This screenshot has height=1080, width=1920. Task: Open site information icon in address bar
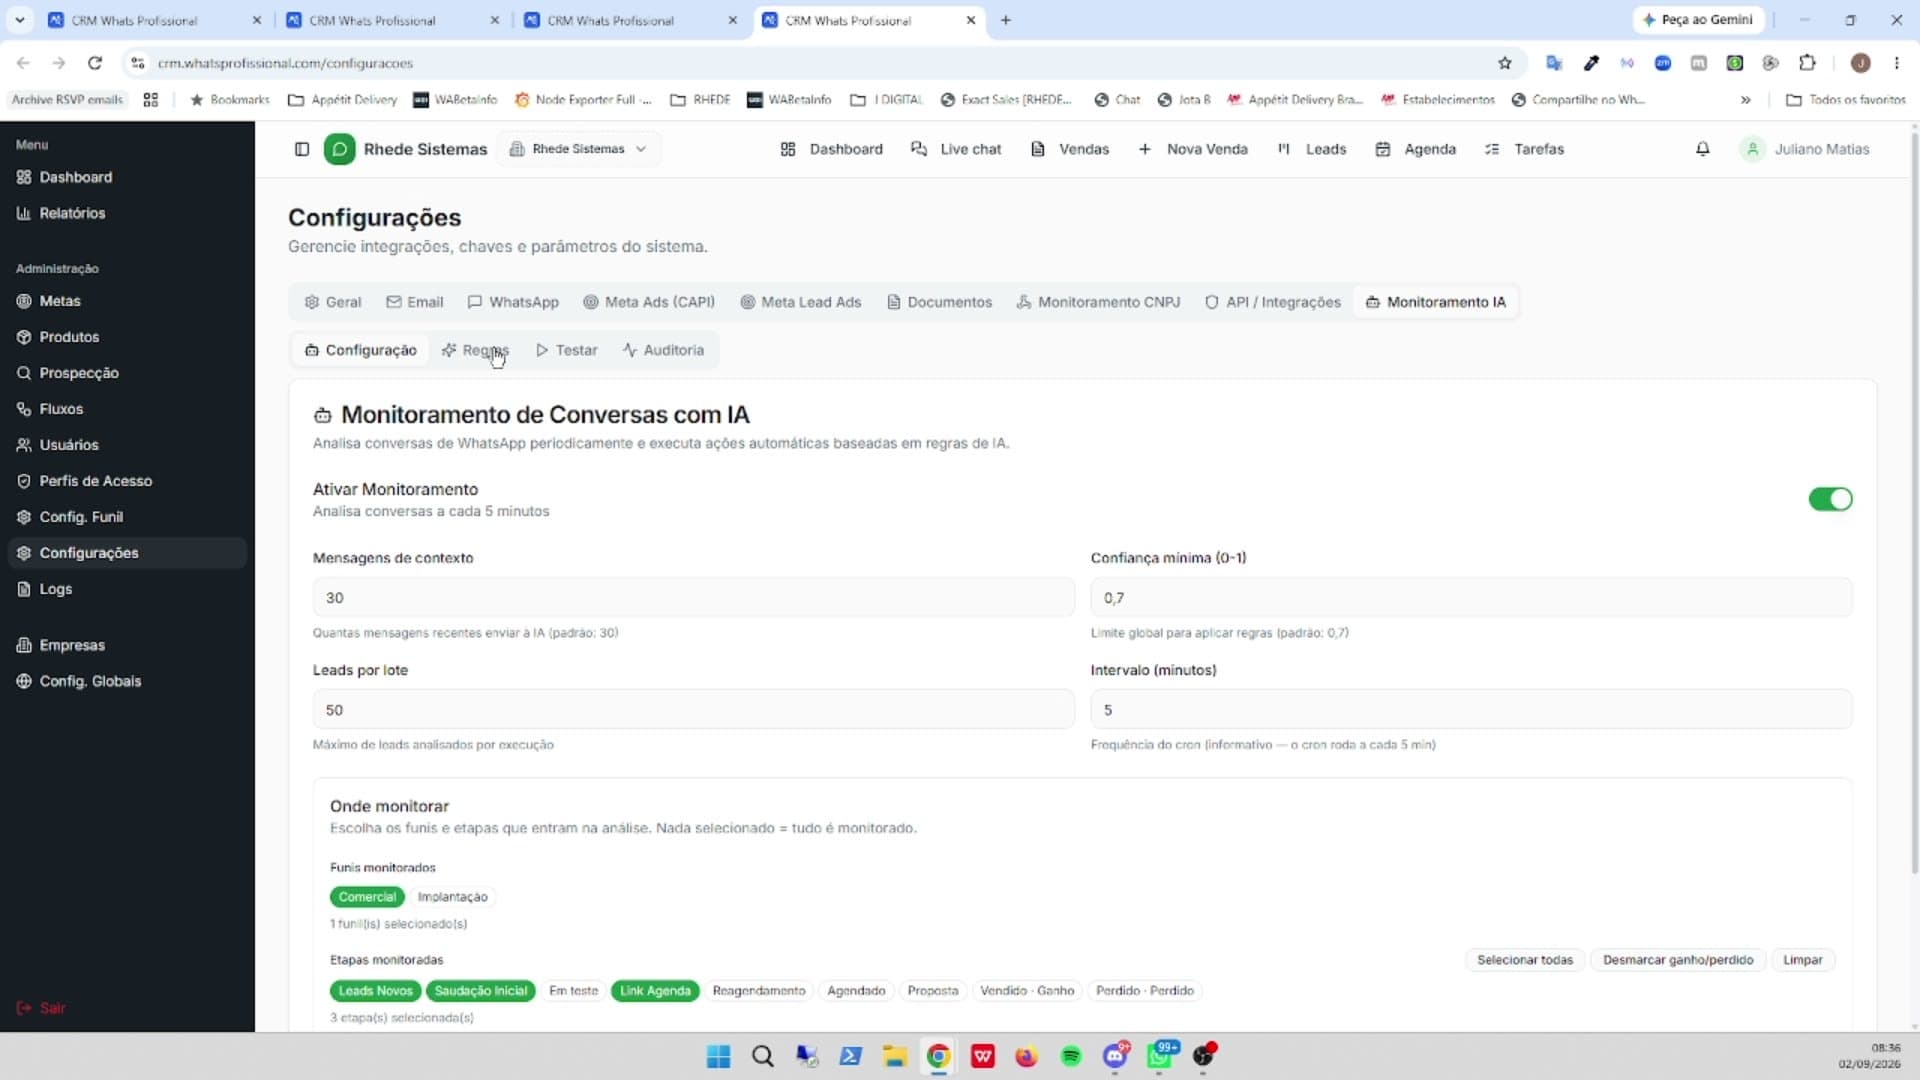[x=139, y=63]
